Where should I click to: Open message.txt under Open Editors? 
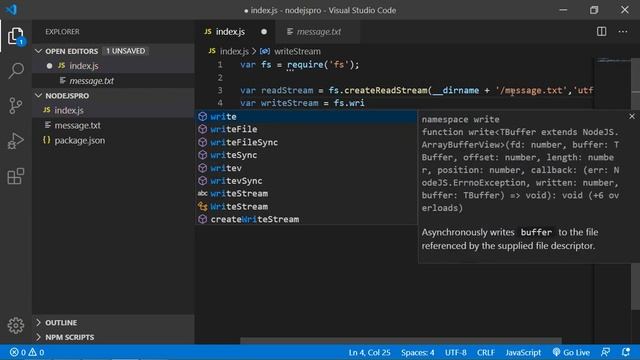pos(113,81)
